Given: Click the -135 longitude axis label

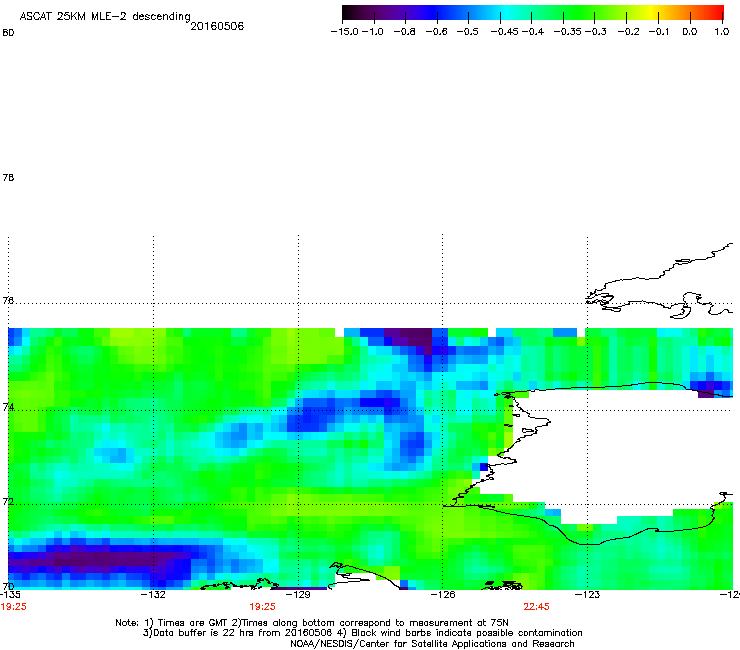Looking at the screenshot, I should (x=10, y=594).
